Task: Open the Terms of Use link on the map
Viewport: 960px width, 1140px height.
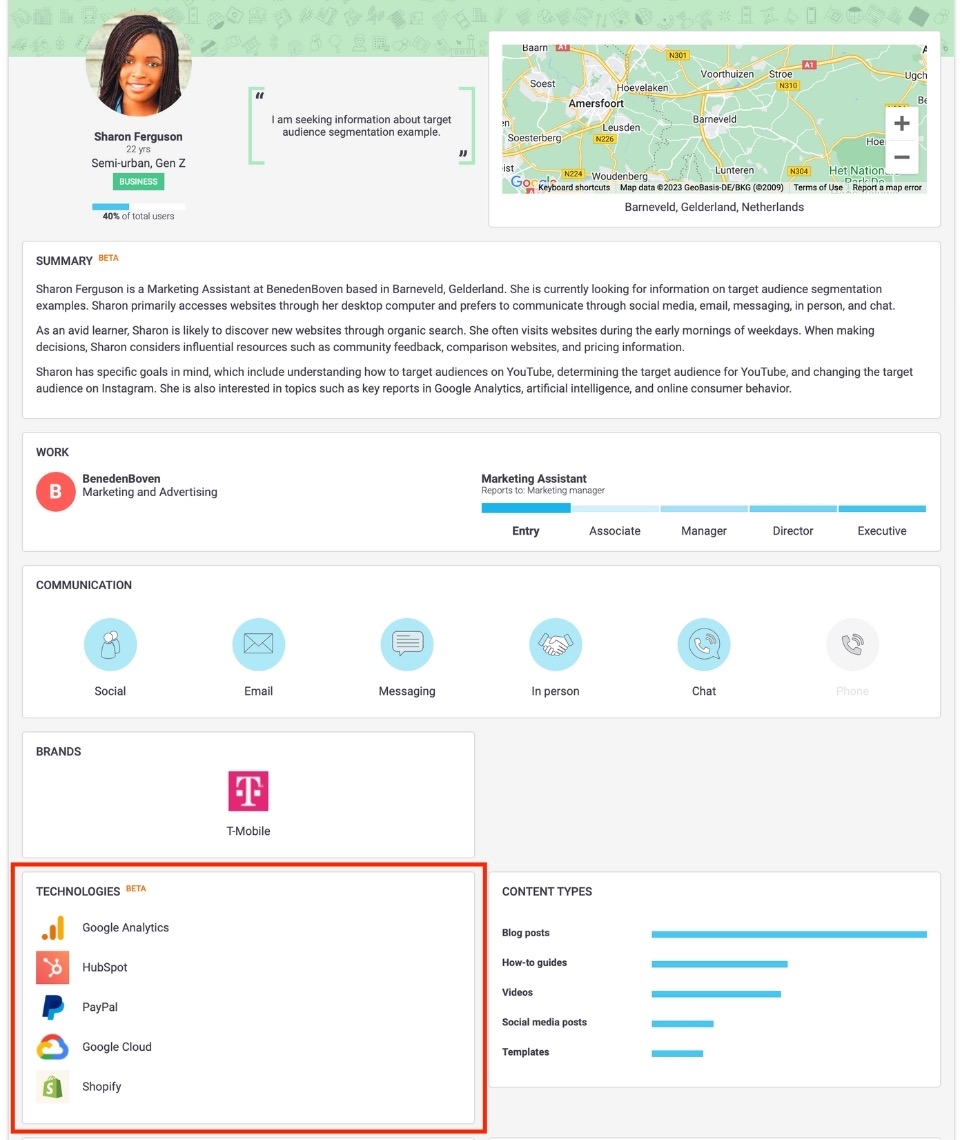Action: (x=818, y=187)
